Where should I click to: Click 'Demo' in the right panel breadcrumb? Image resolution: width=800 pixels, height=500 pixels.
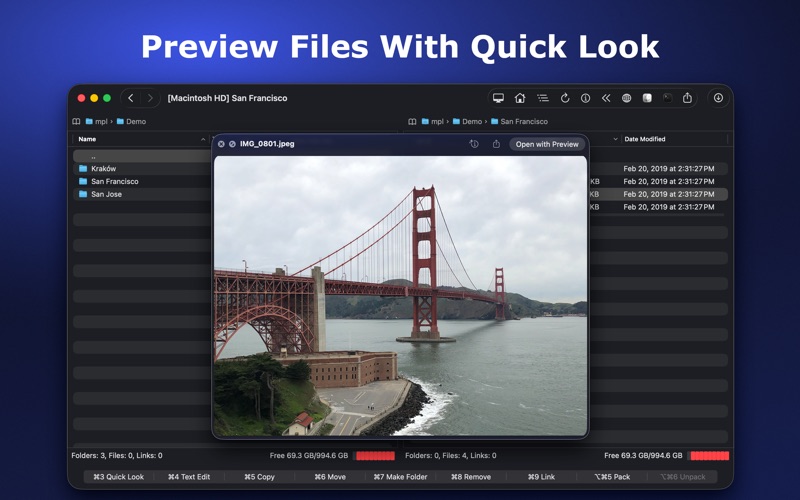472,121
